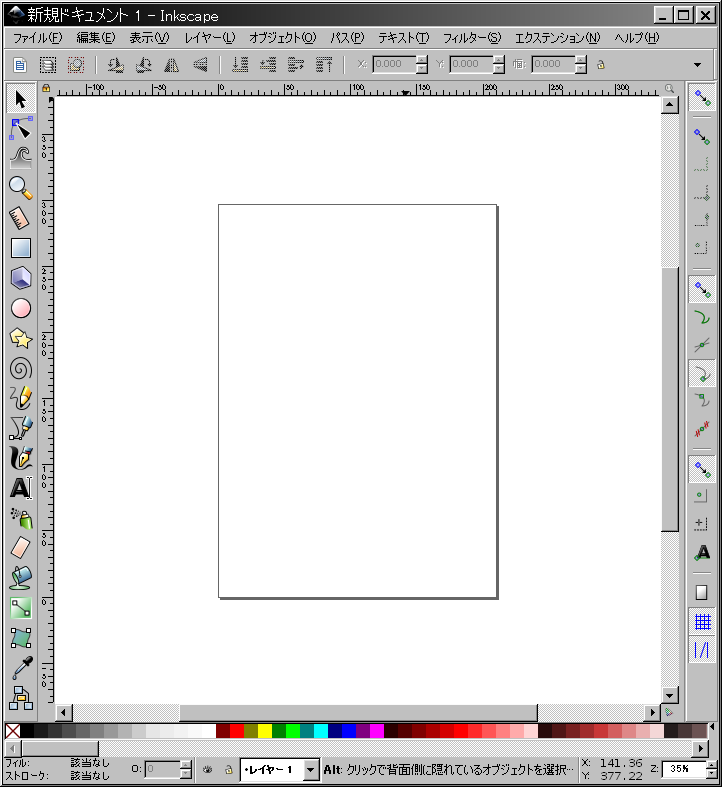Select the Pen Bezier tool

pos(21,428)
